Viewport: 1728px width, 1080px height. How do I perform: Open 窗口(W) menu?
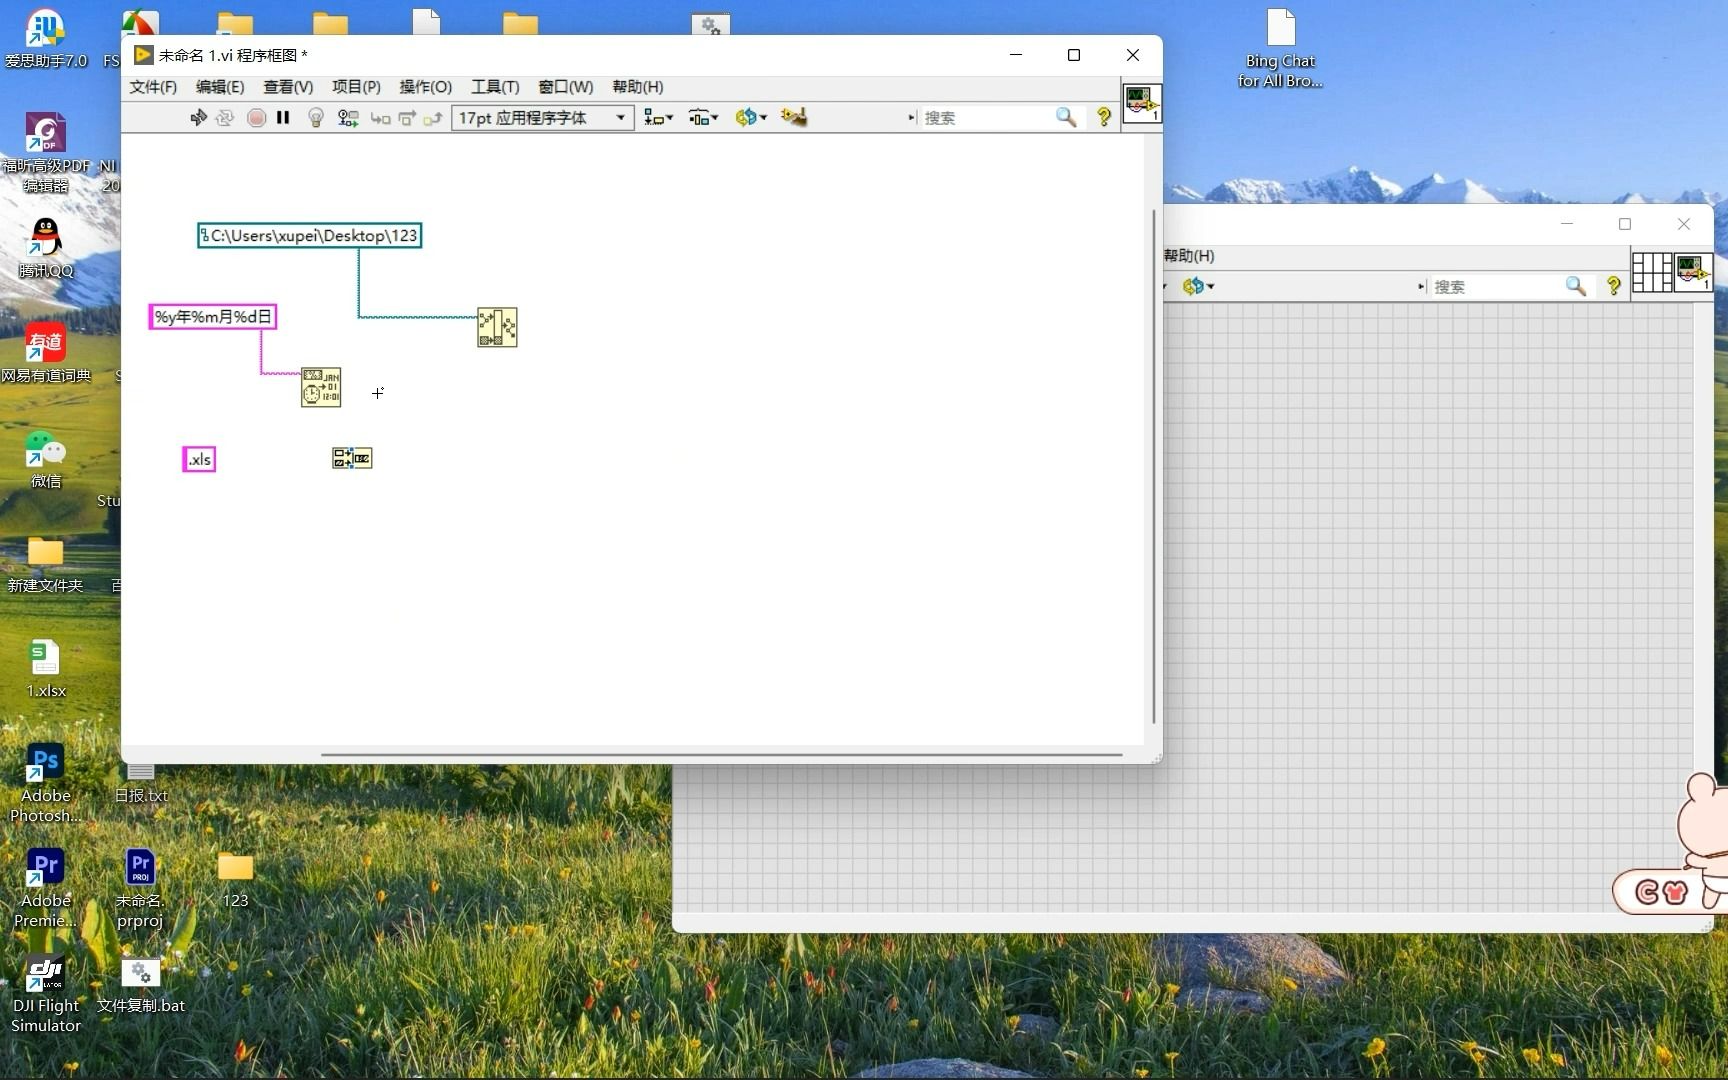point(565,87)
